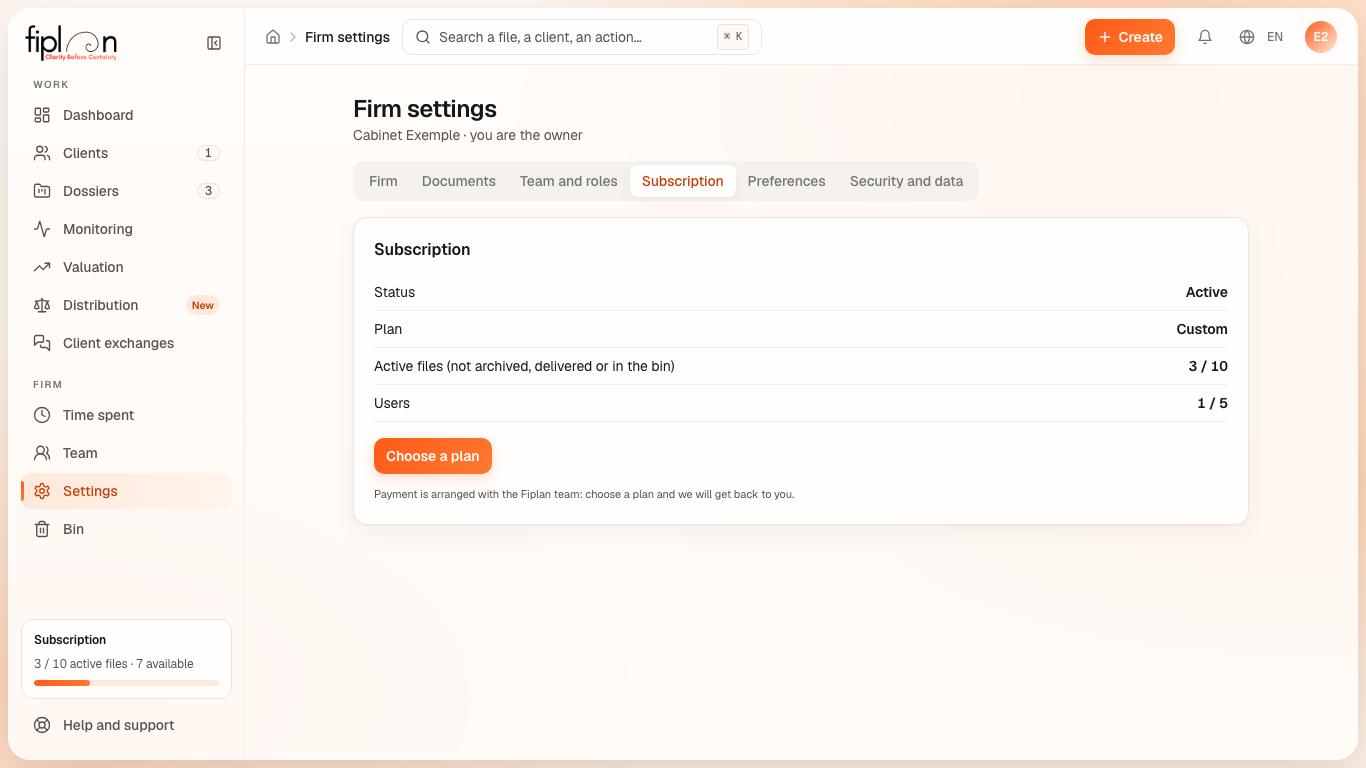The height and width of the screenshot is (768, 1366).
Task: Switch to the Documents tab
Action: 459,181
